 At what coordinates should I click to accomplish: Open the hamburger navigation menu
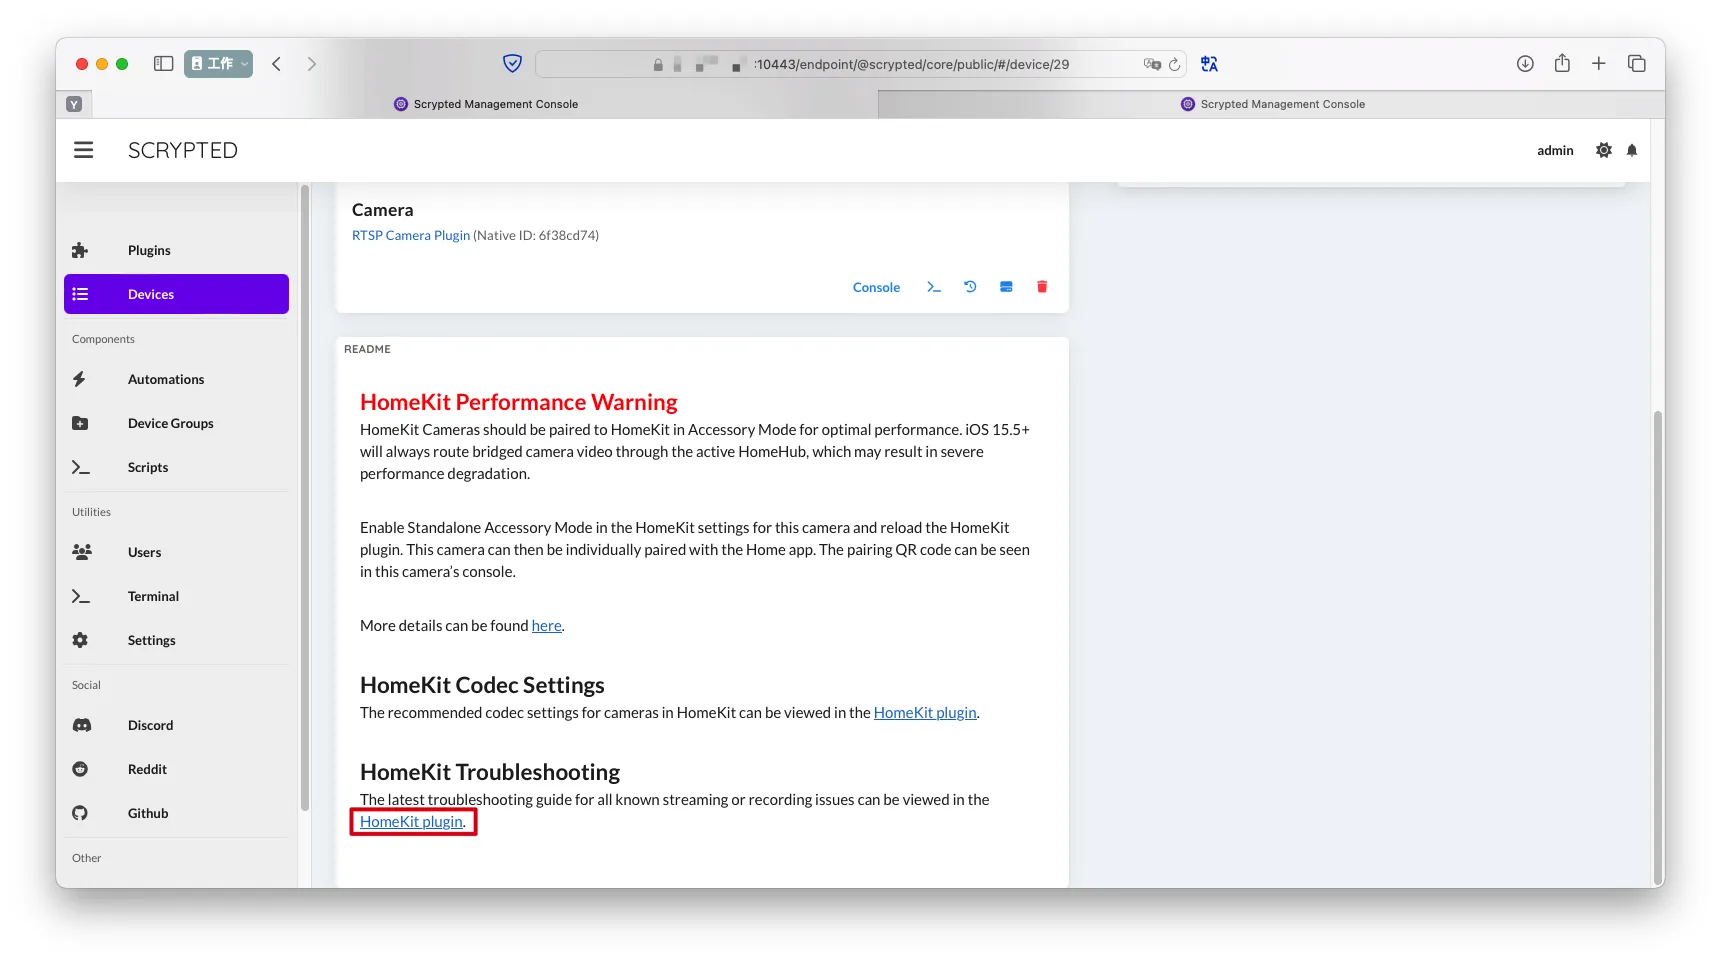click(84, 150)
